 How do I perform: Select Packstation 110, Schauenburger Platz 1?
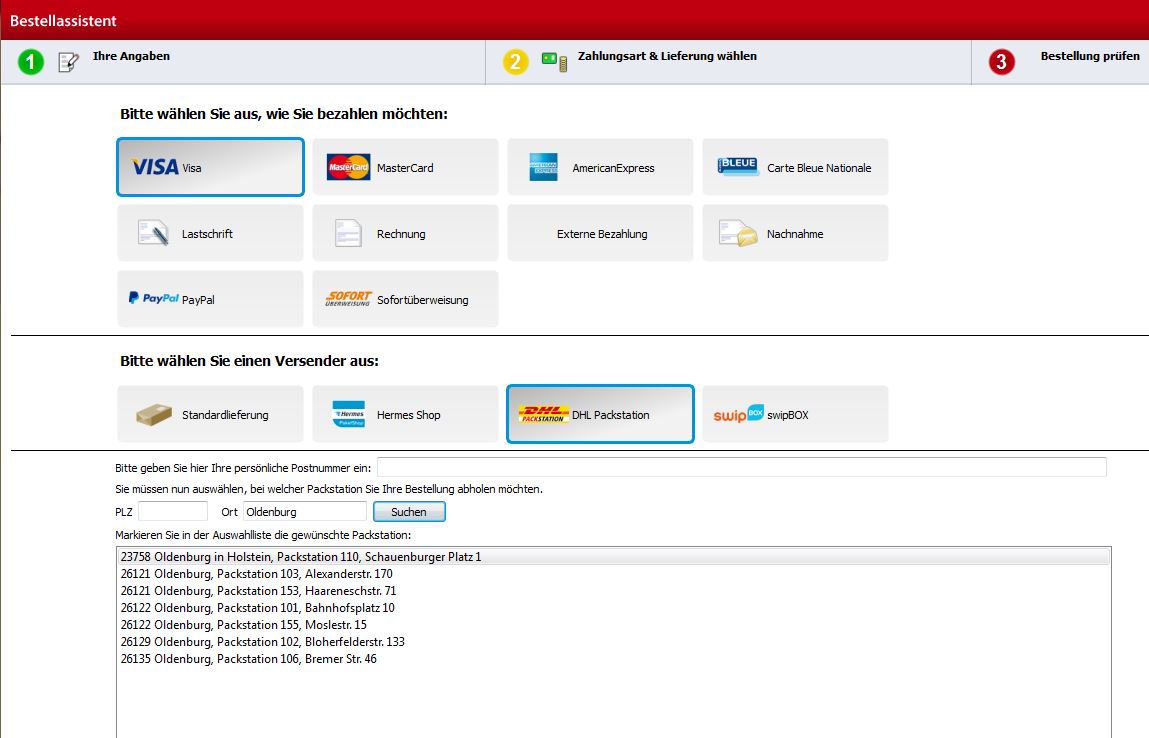pos(613,557)
